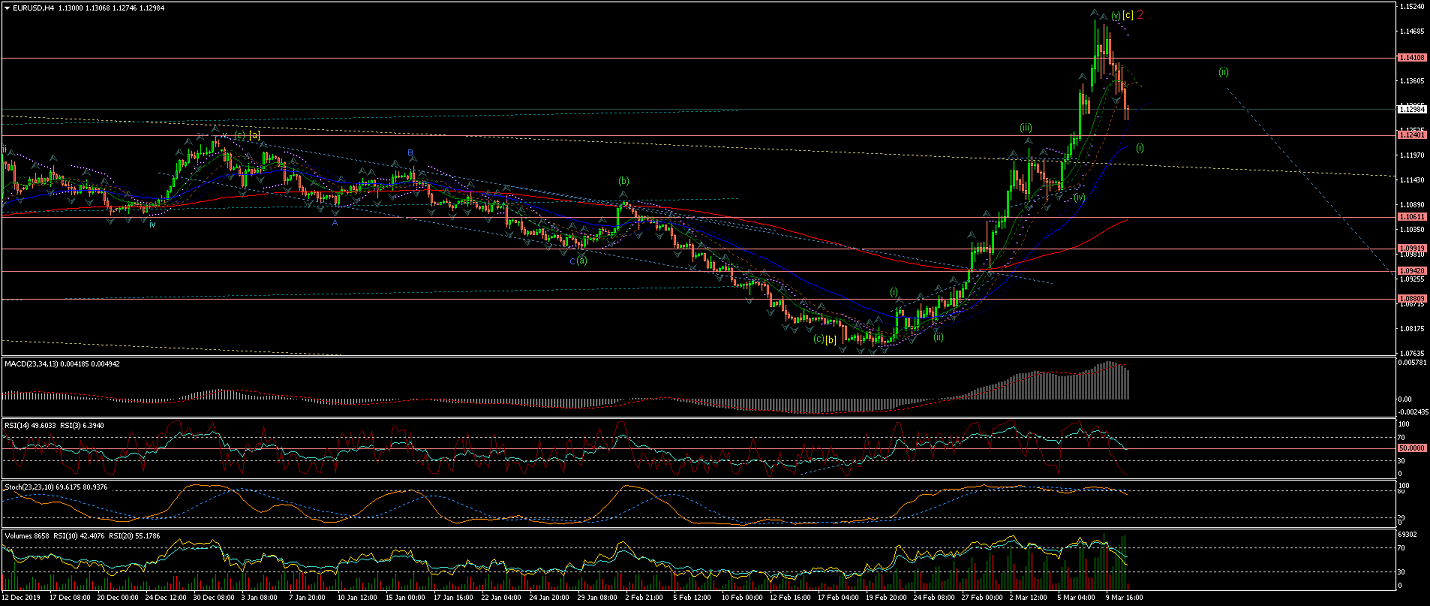
Task: Select the RSI(14) indicator panel label
Action: point(22,424)
